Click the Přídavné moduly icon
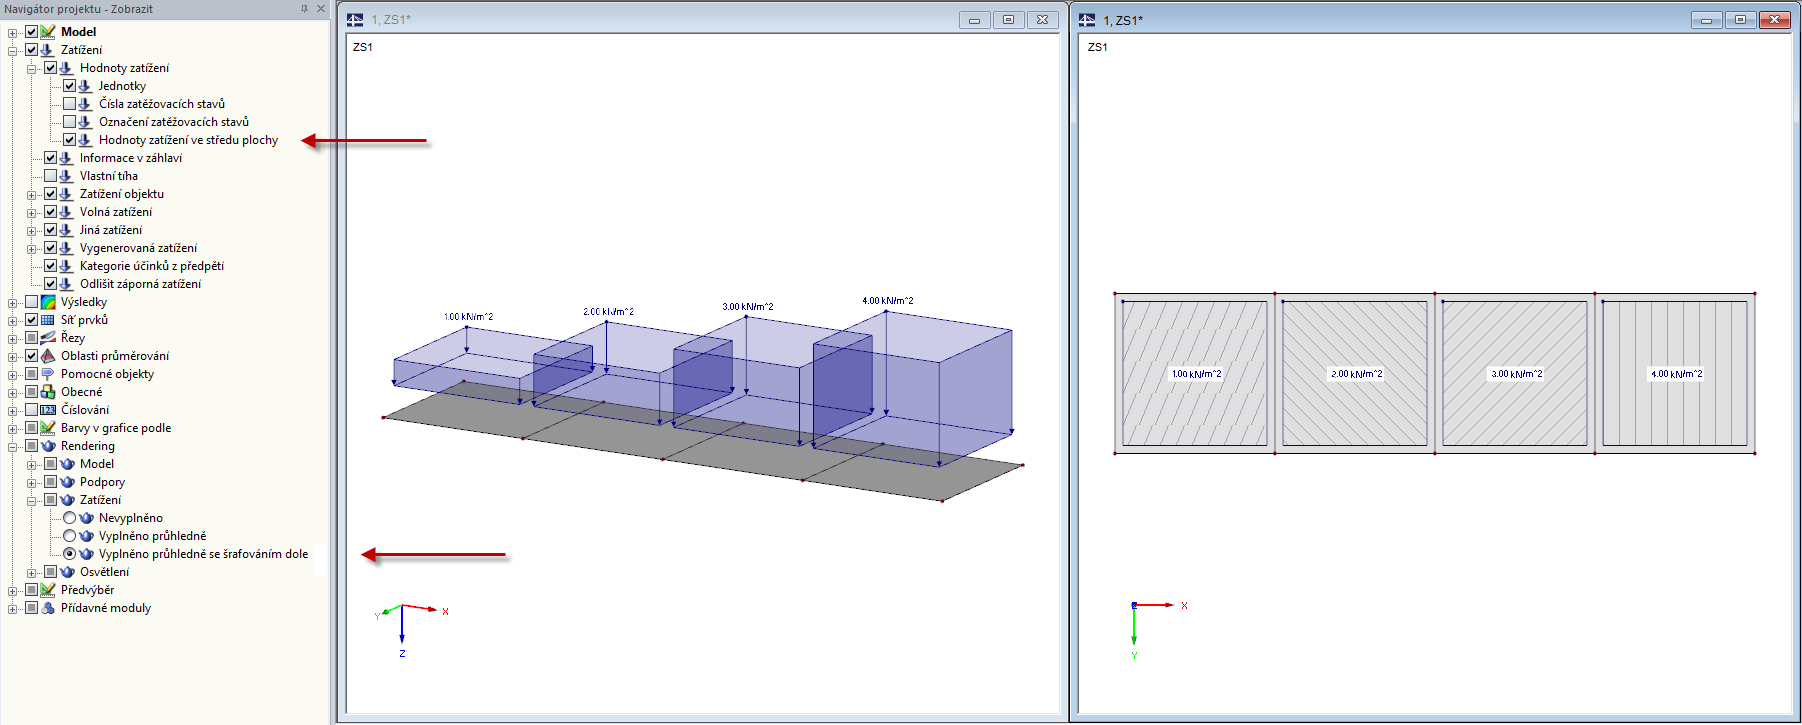Screen dimensions: 1802x725 tap(47, 608)
